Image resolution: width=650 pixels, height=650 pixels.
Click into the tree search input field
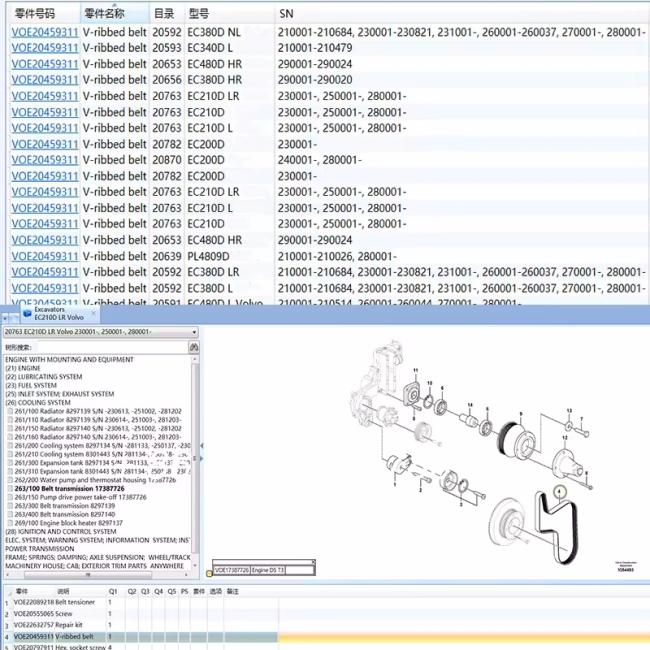tap(112, 347)
